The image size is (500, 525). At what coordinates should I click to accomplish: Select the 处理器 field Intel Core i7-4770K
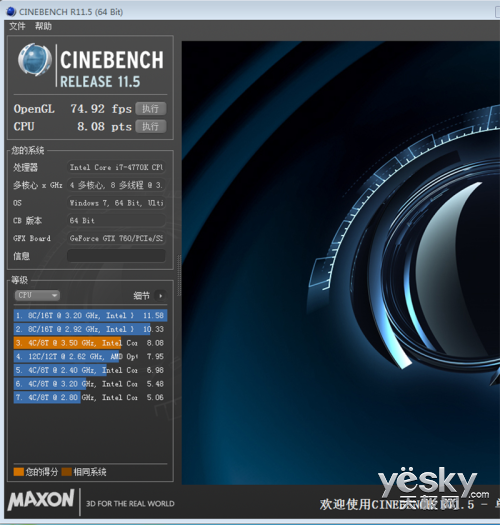click(116, 167)
